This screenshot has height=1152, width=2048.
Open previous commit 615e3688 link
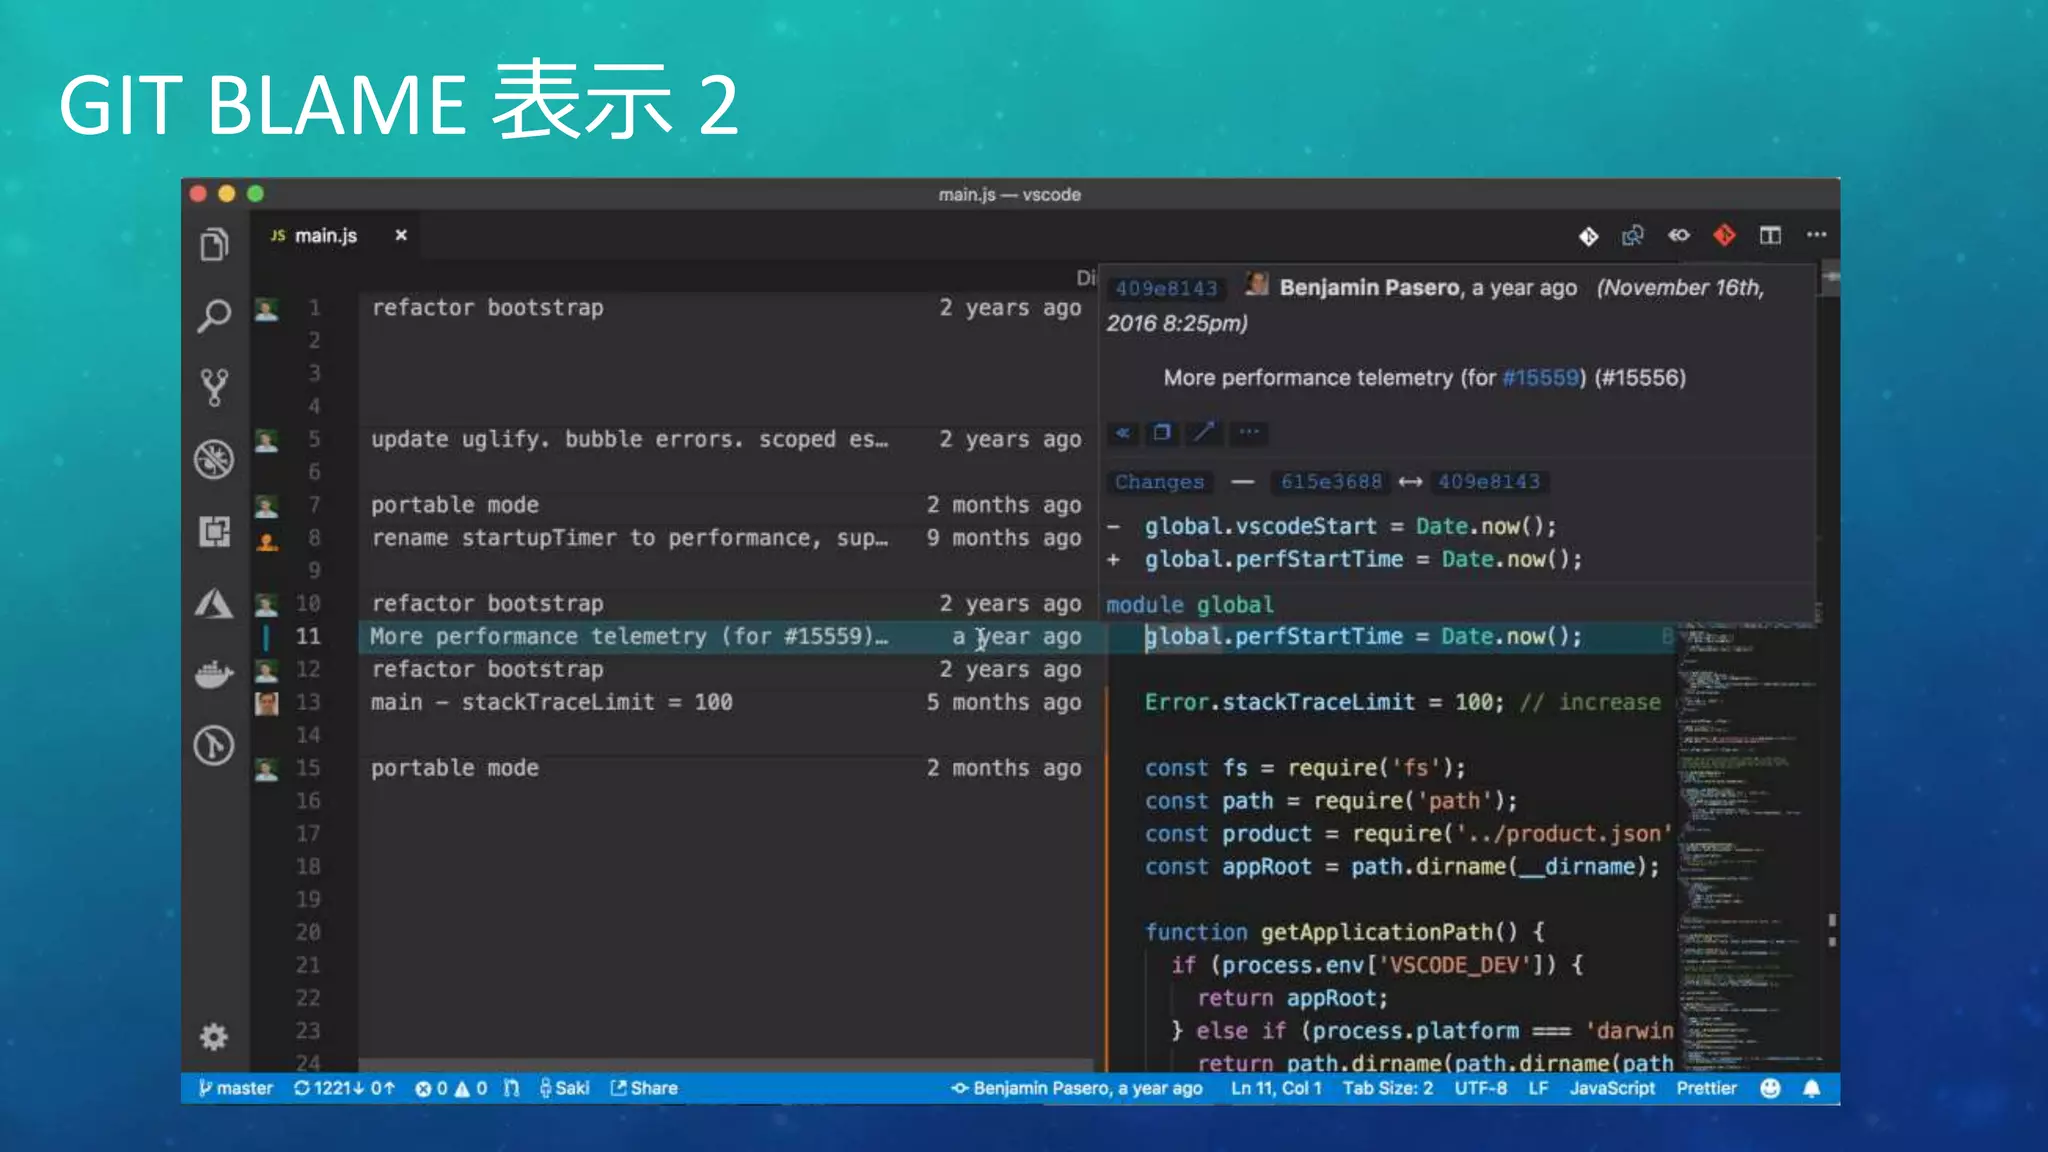point(1331,482)
